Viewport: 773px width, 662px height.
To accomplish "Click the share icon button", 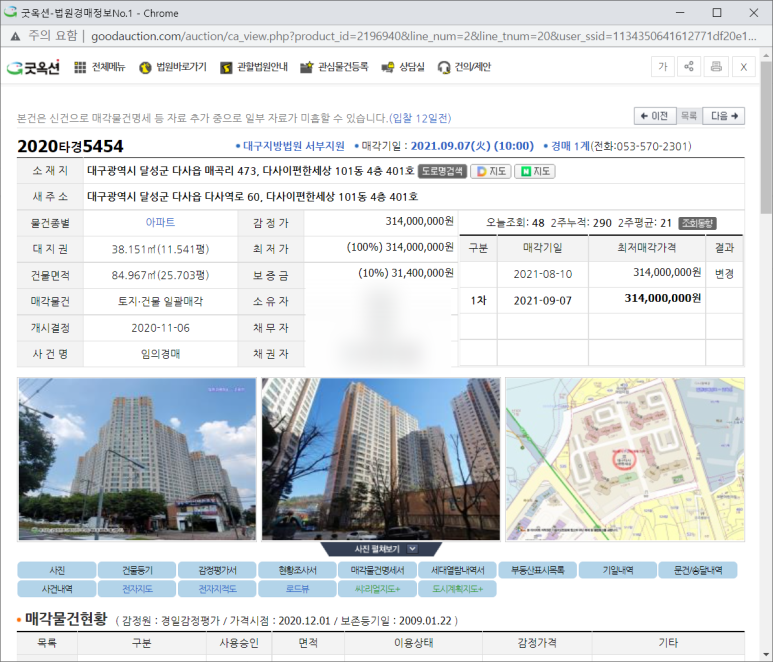I will tap(689, 67).
